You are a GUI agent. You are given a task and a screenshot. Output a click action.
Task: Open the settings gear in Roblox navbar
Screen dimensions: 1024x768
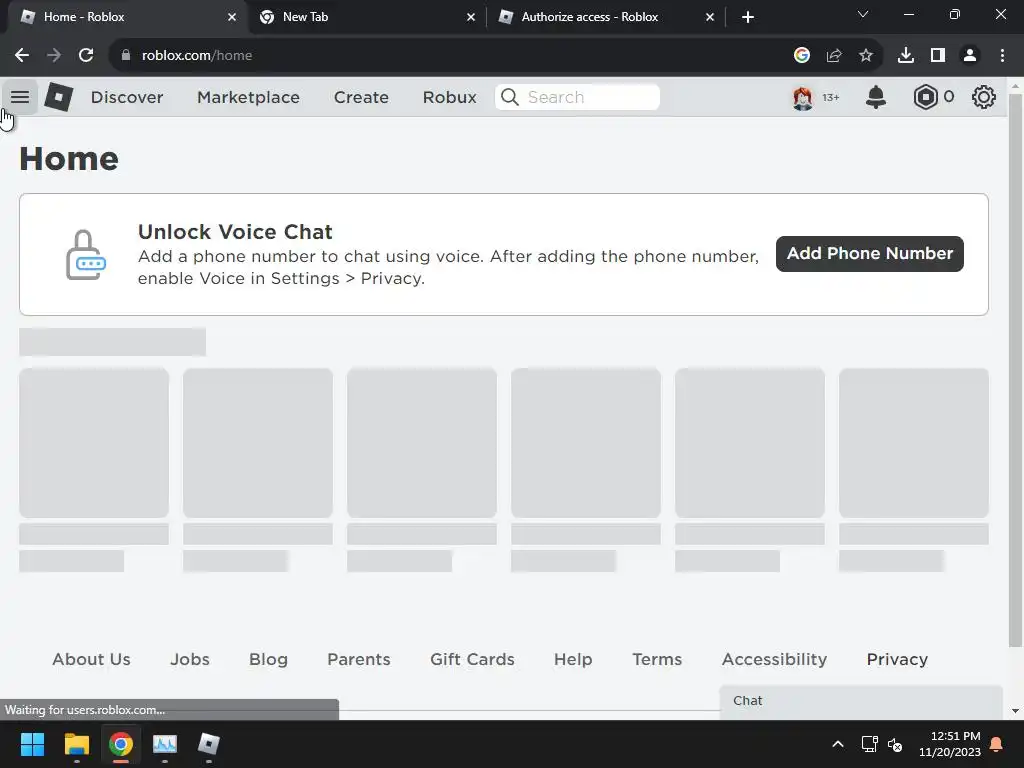[x=984, y=97]
